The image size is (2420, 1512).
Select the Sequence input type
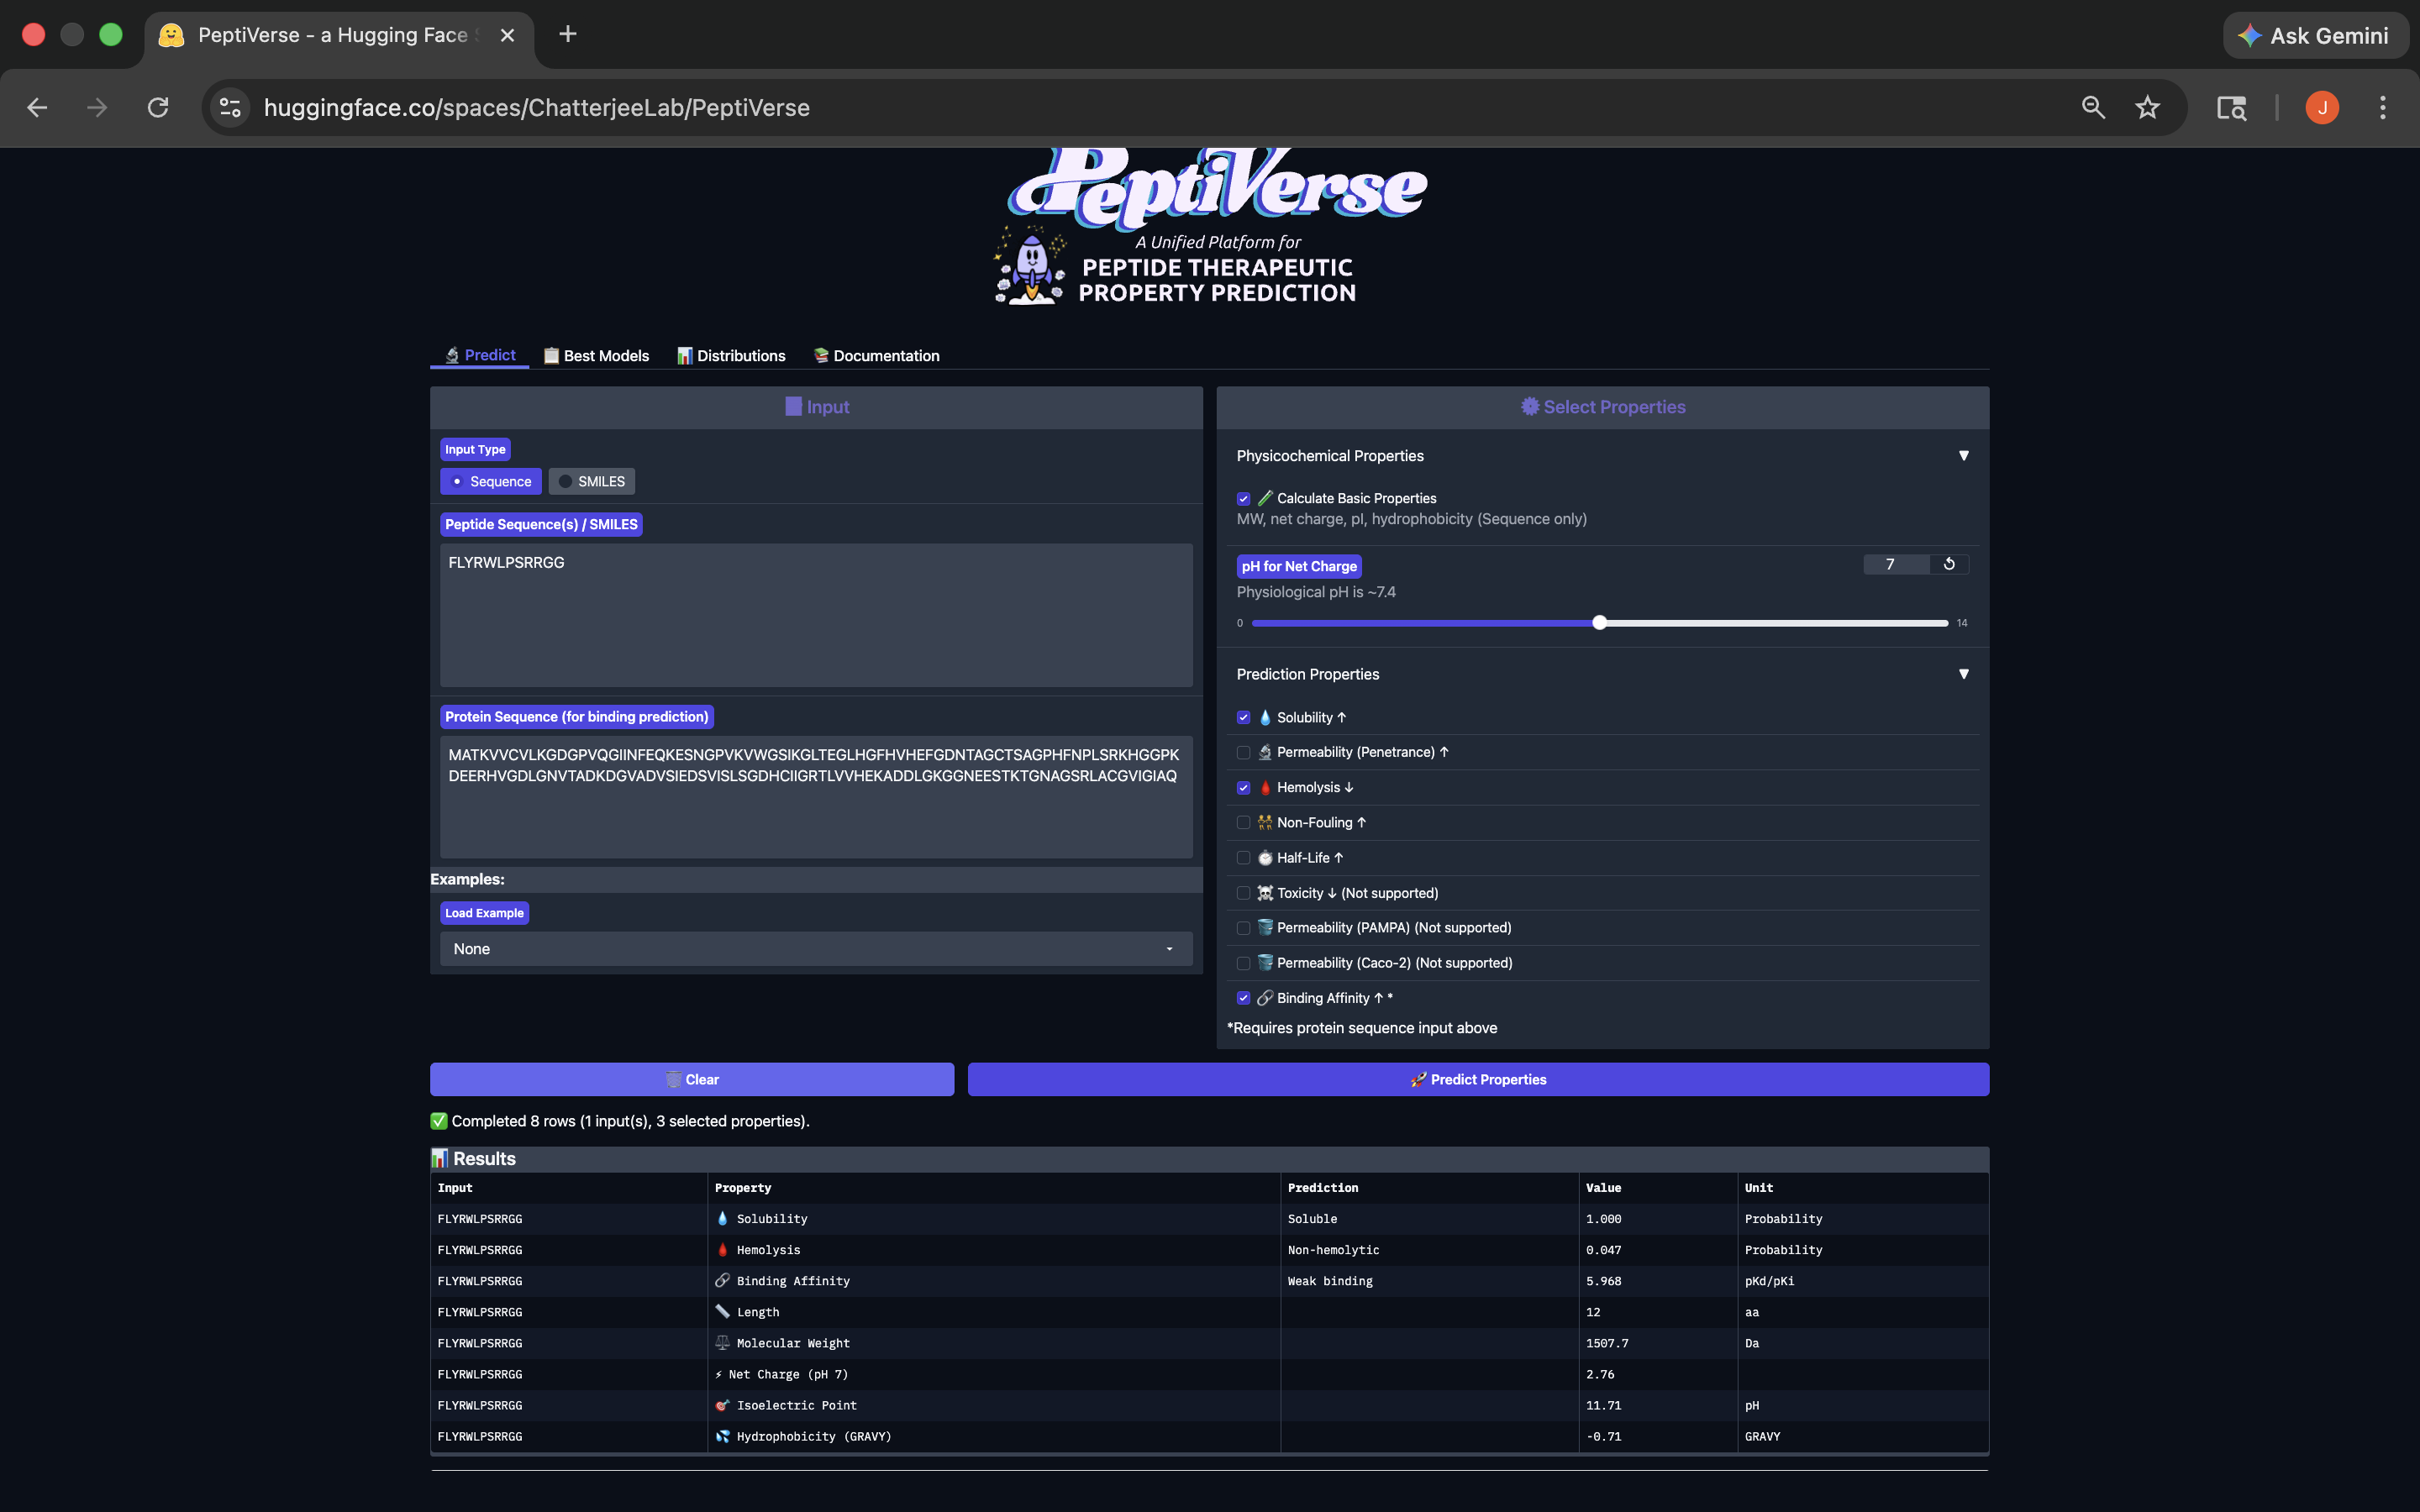tap(491, 481)
